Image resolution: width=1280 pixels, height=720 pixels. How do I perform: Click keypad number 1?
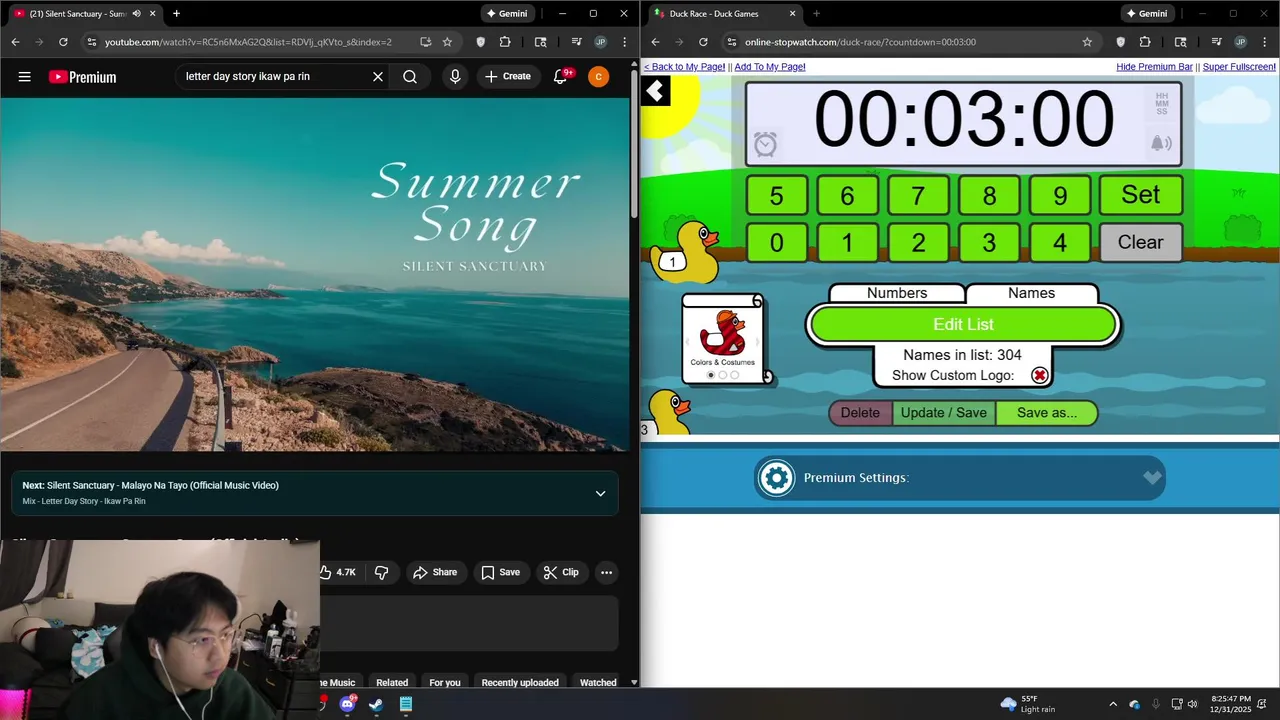(x=847, y=242)
